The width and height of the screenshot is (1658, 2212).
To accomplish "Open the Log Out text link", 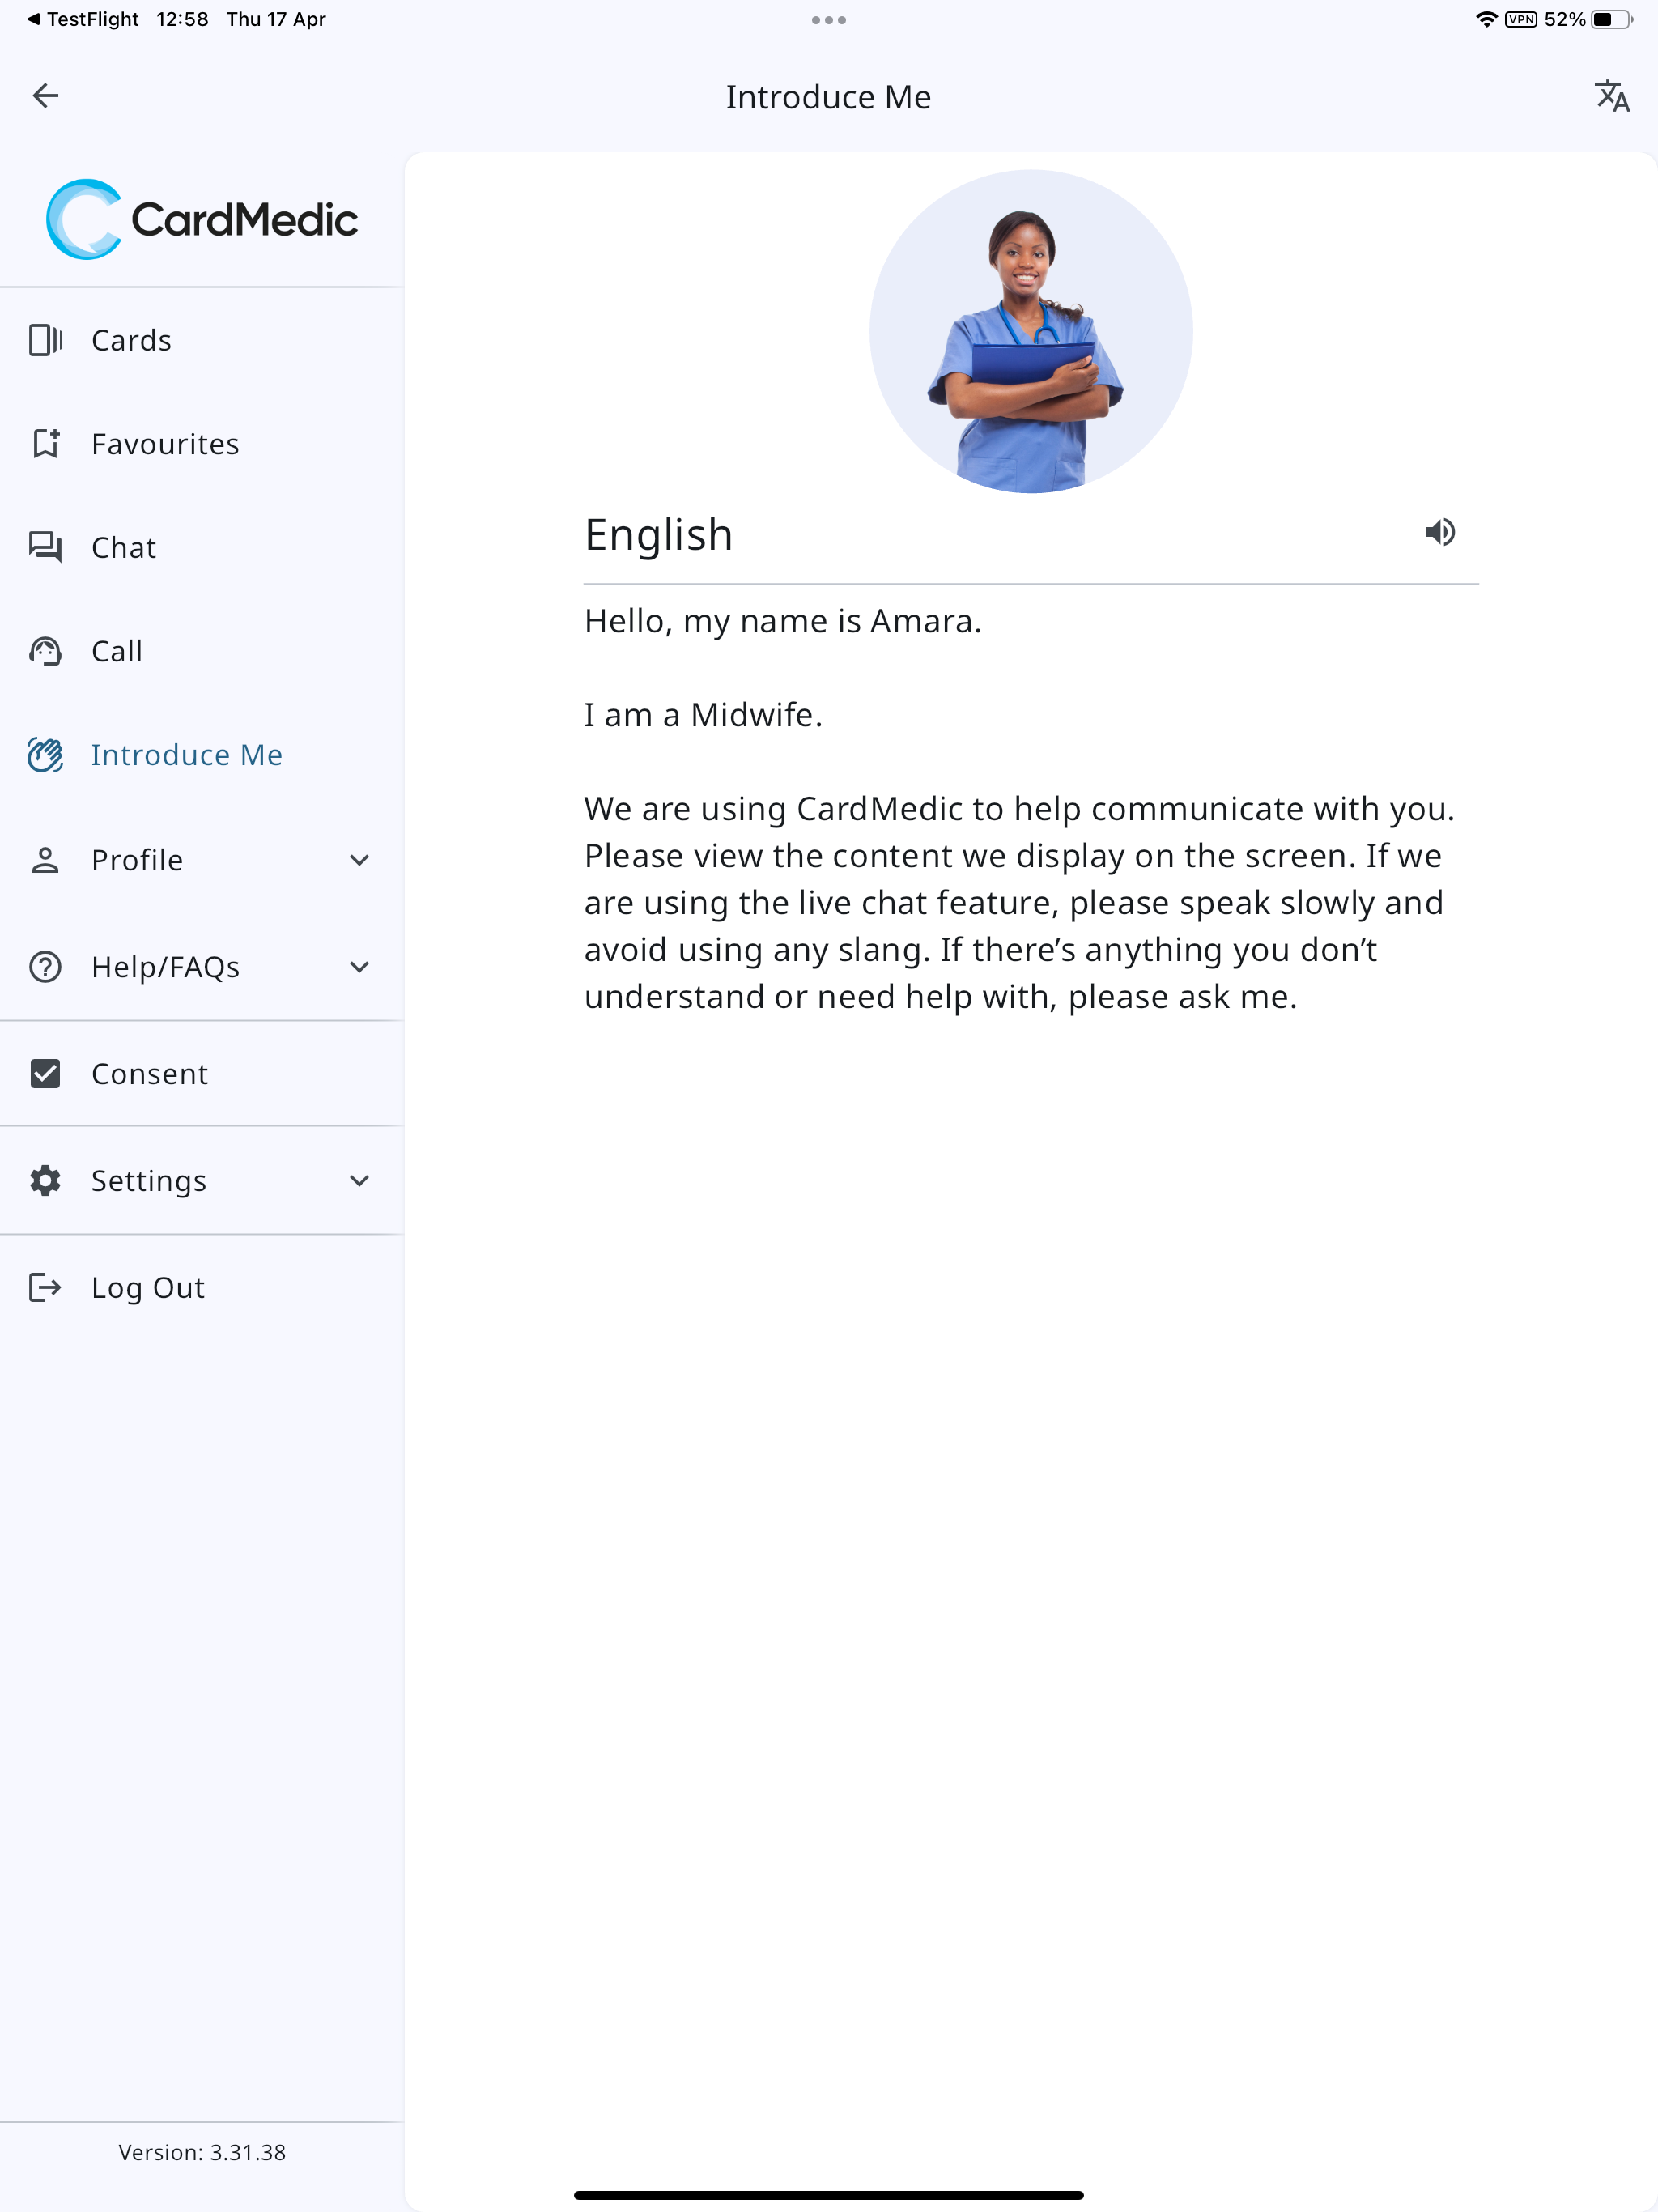I will [x=148, y=1287].
